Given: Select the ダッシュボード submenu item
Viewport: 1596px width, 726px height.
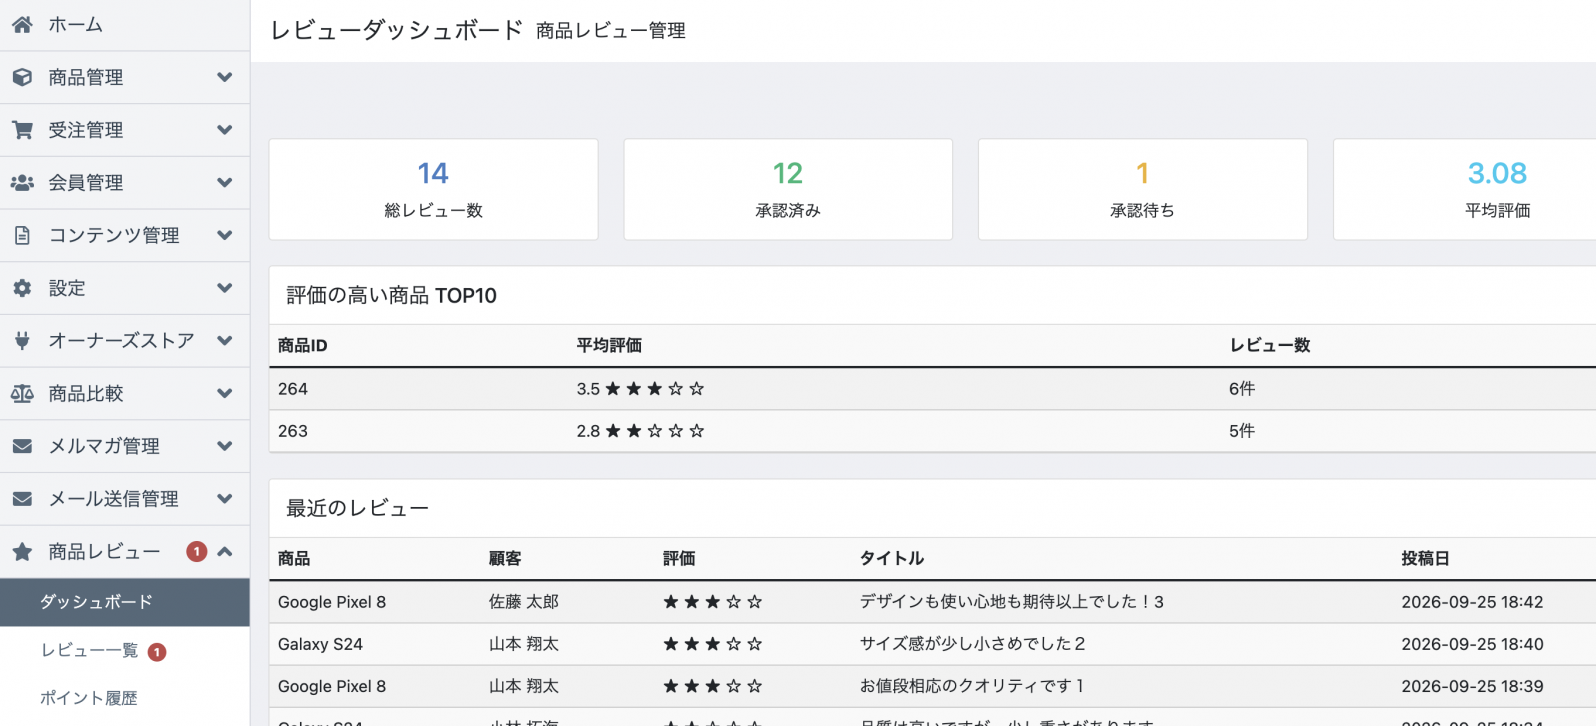Looking at the screenshot, I should tap(124, 602).
